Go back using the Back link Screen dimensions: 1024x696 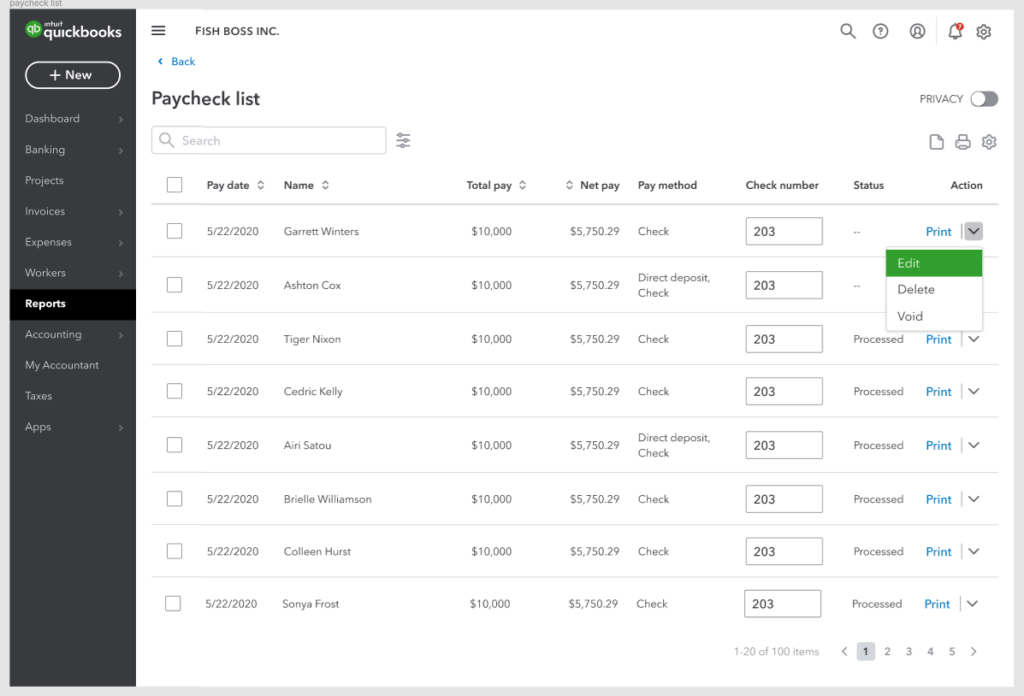click(x=176, y=61)
